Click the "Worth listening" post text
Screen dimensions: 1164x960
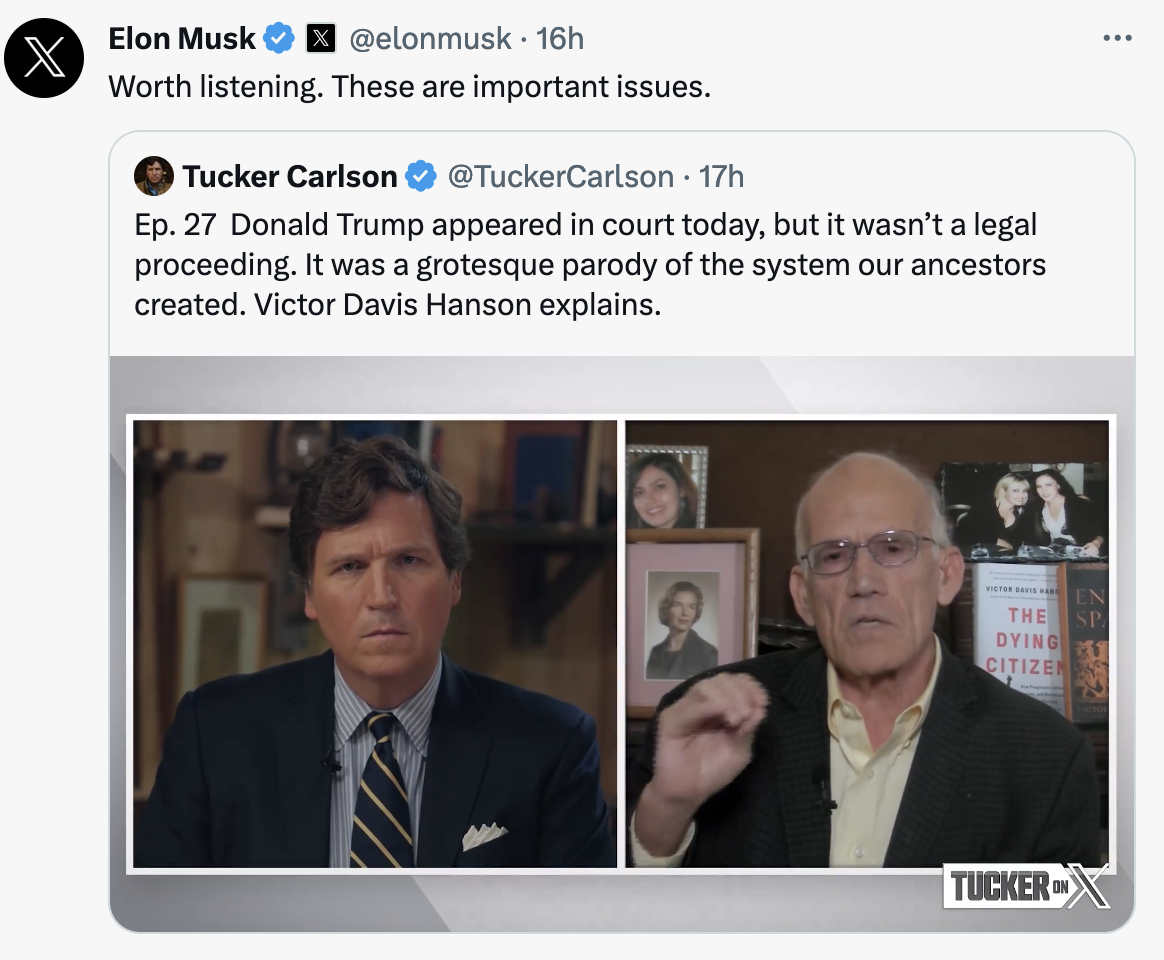(x=409, y=87)
